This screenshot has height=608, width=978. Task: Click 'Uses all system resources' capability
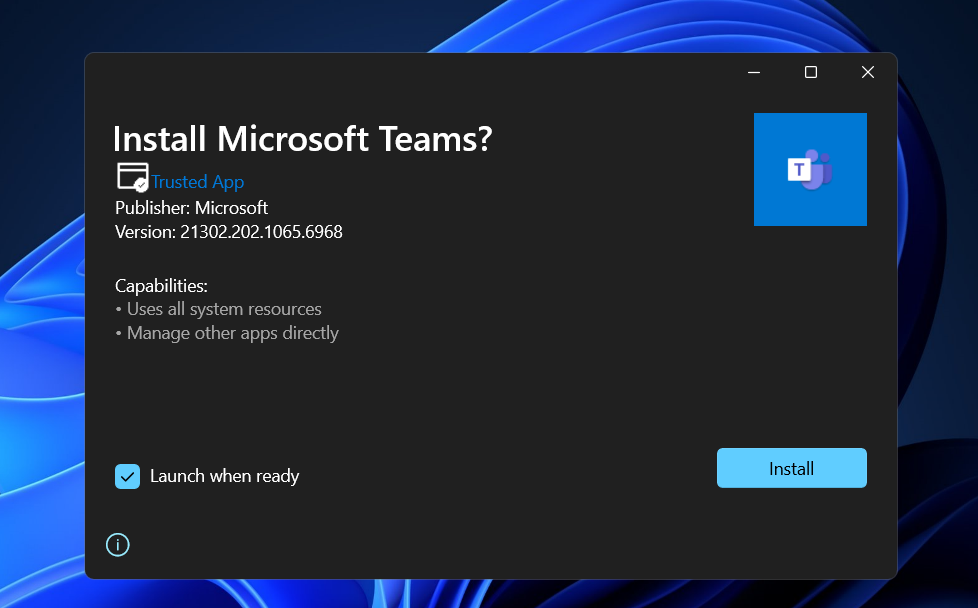[x=224, y=309]
